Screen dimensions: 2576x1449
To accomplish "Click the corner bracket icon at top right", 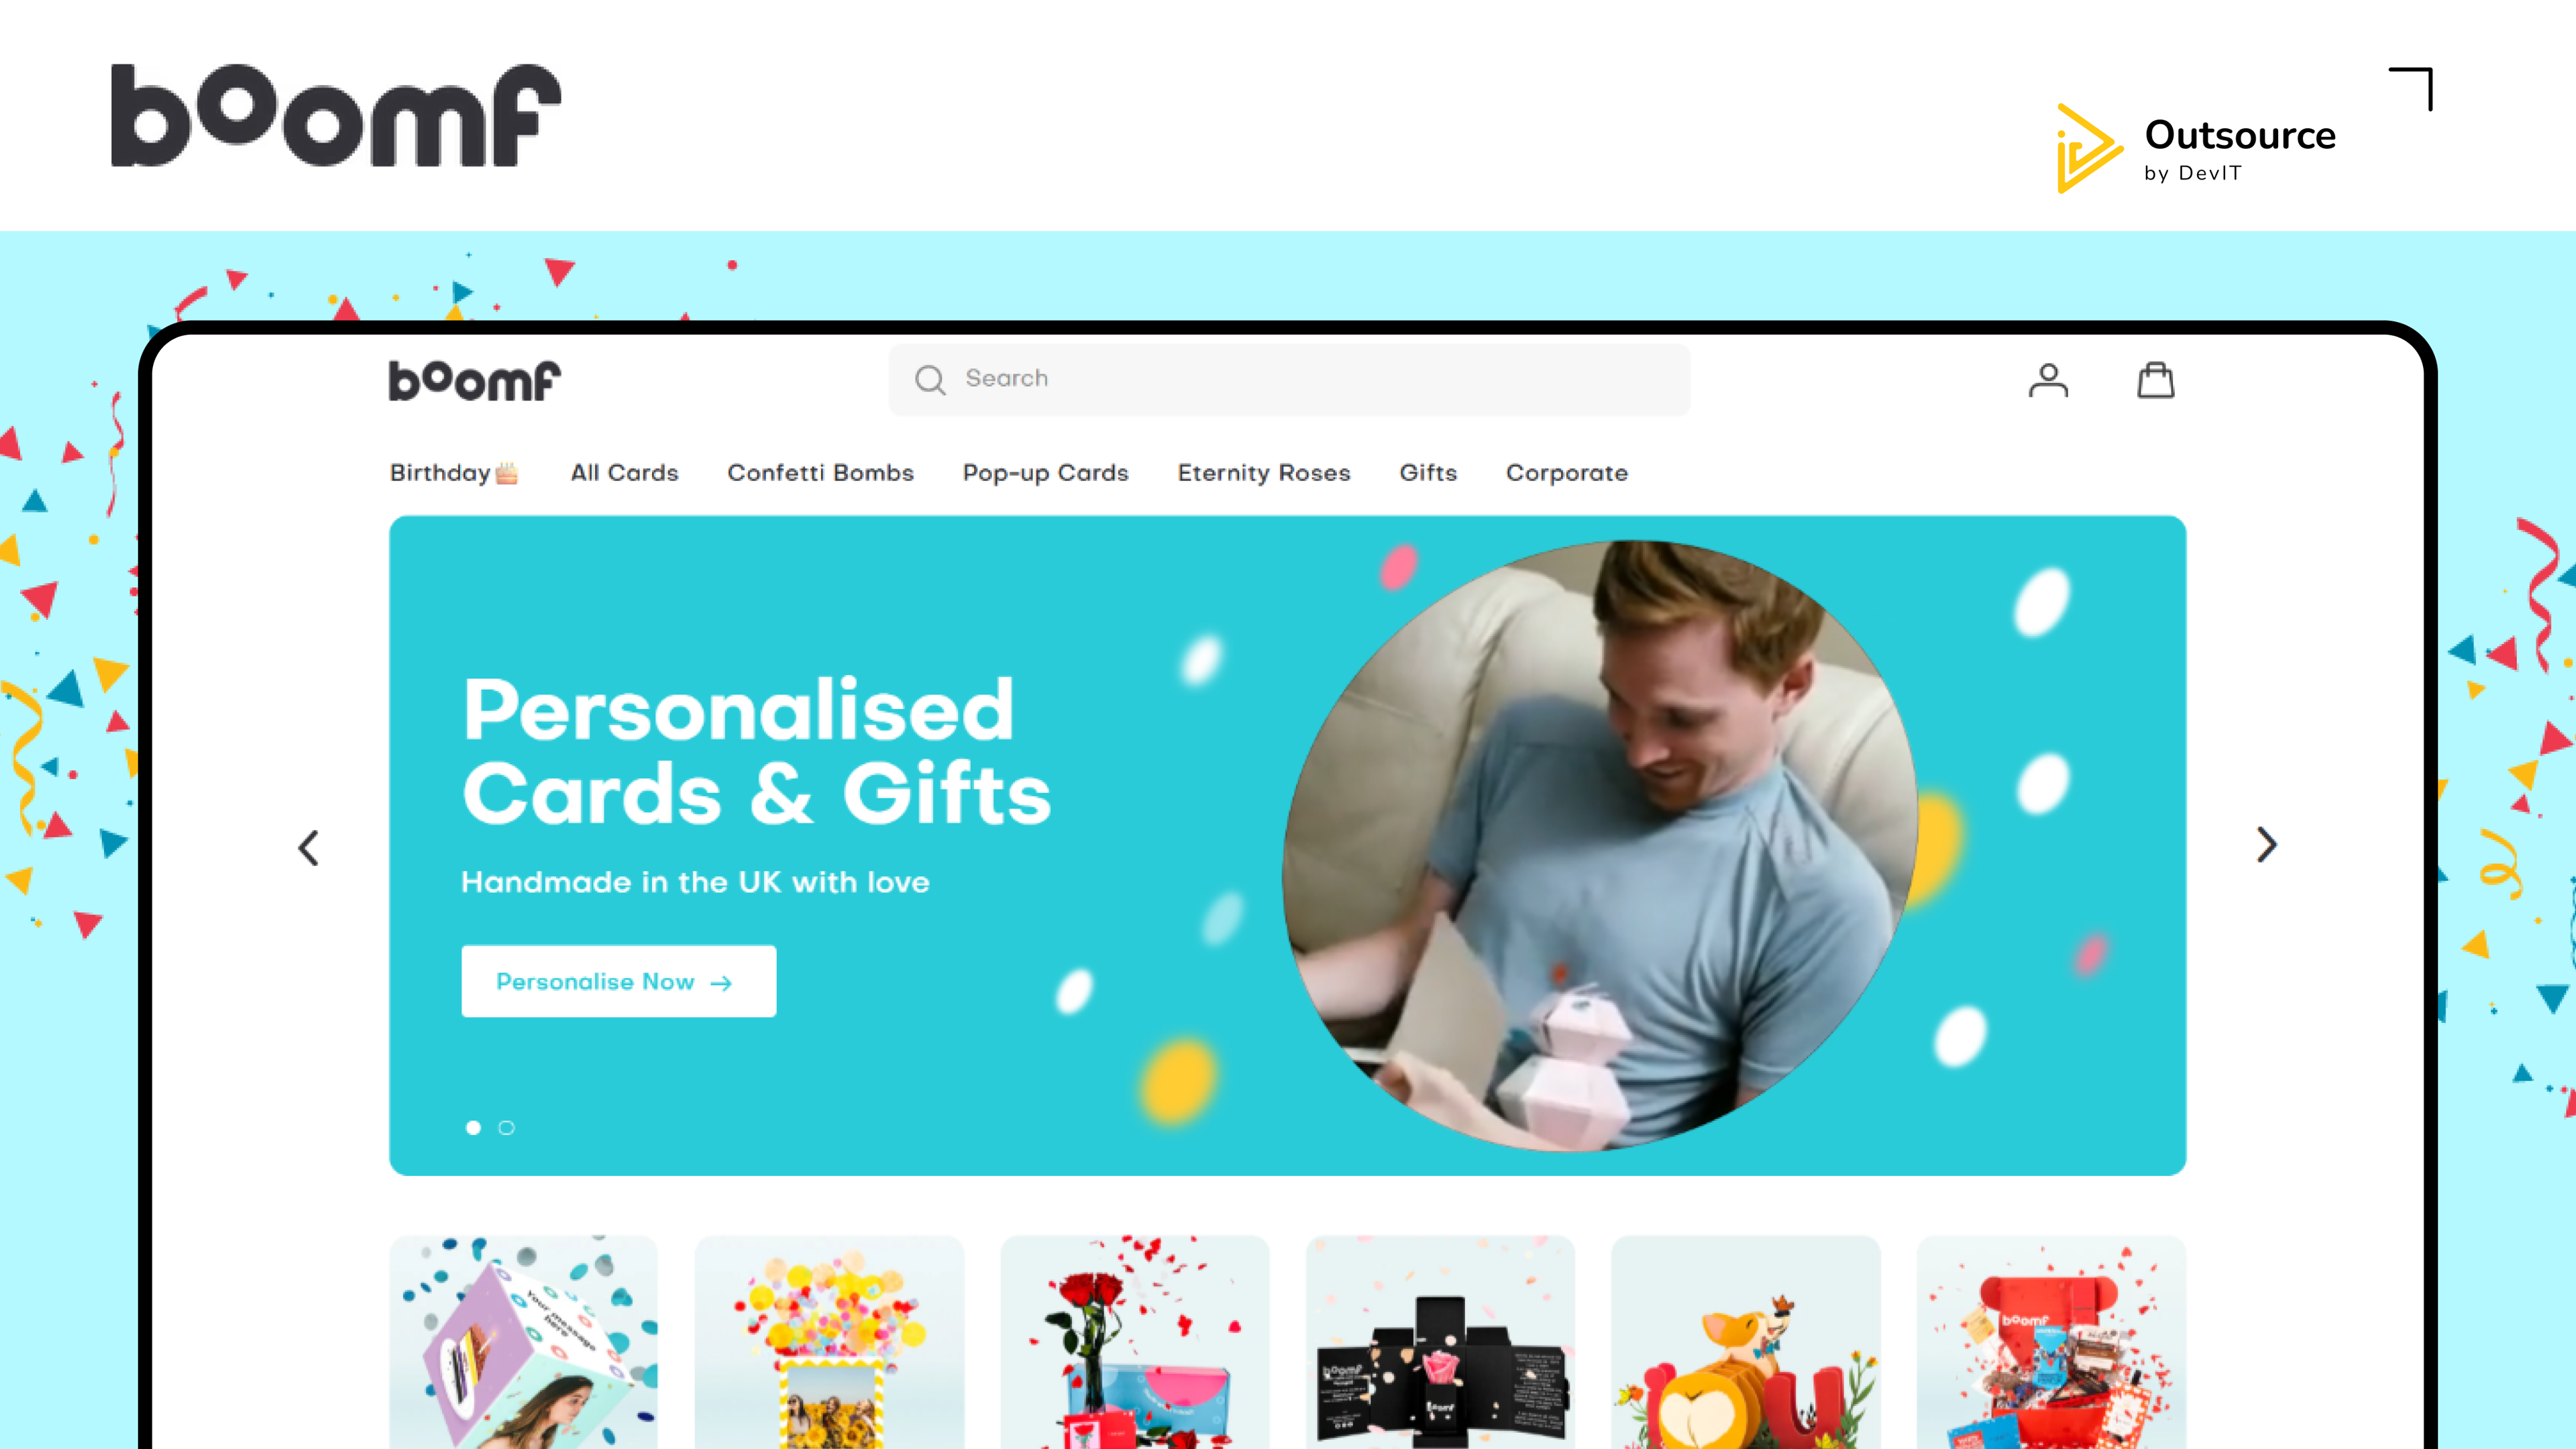I will (x=2411, y=89).
